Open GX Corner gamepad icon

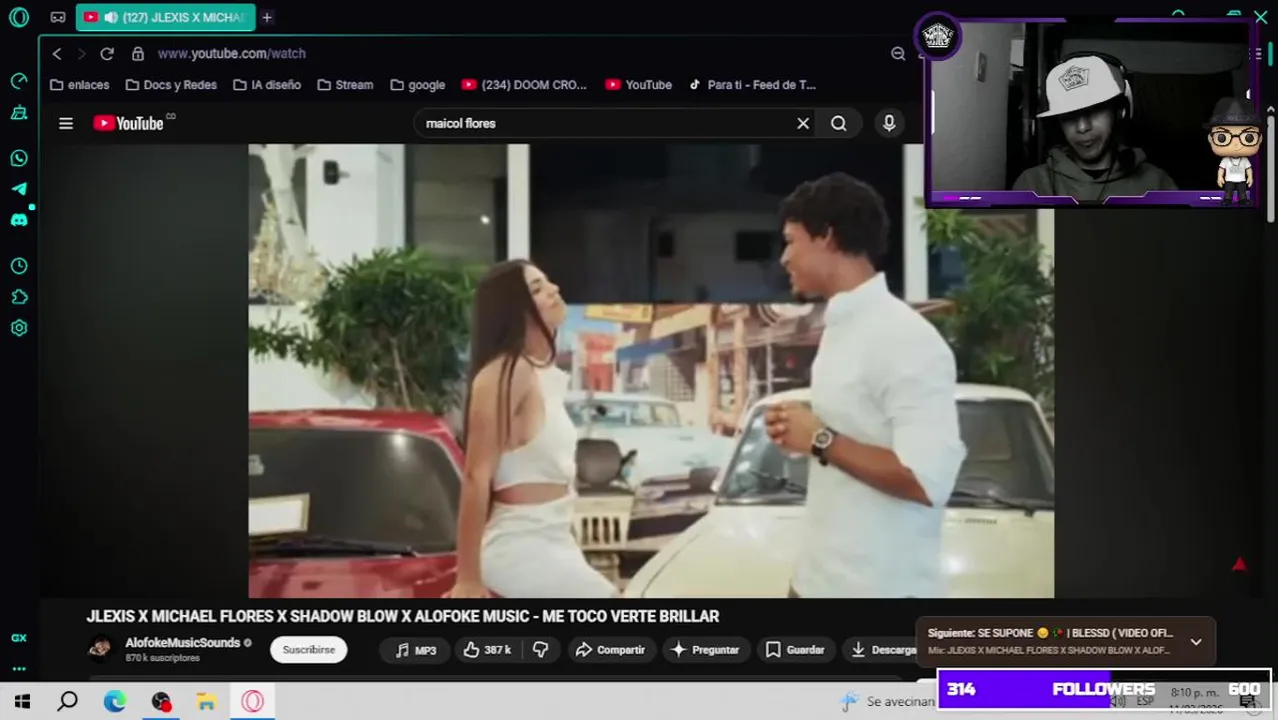click(58, 17)
